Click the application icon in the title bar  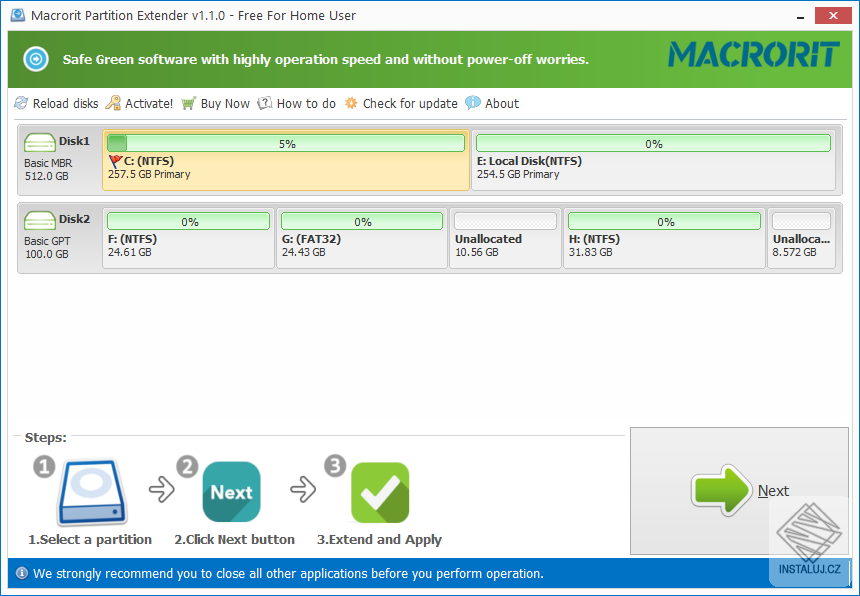point(18,15)
